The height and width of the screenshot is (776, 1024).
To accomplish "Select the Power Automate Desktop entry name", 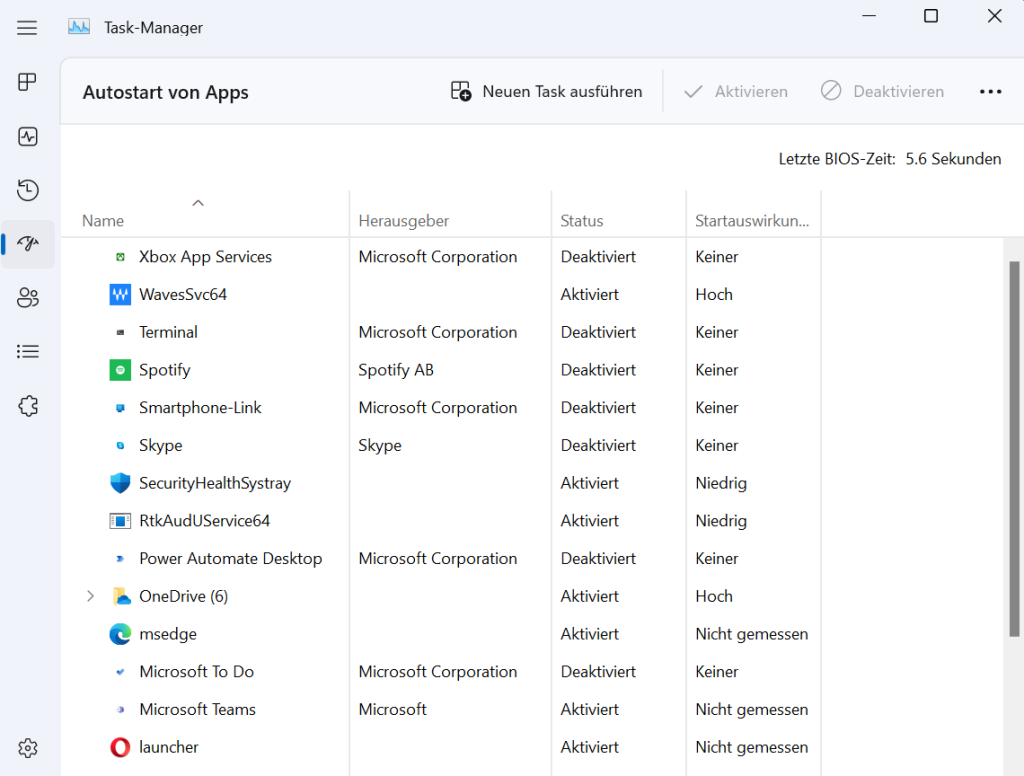I will click(231, 559).
